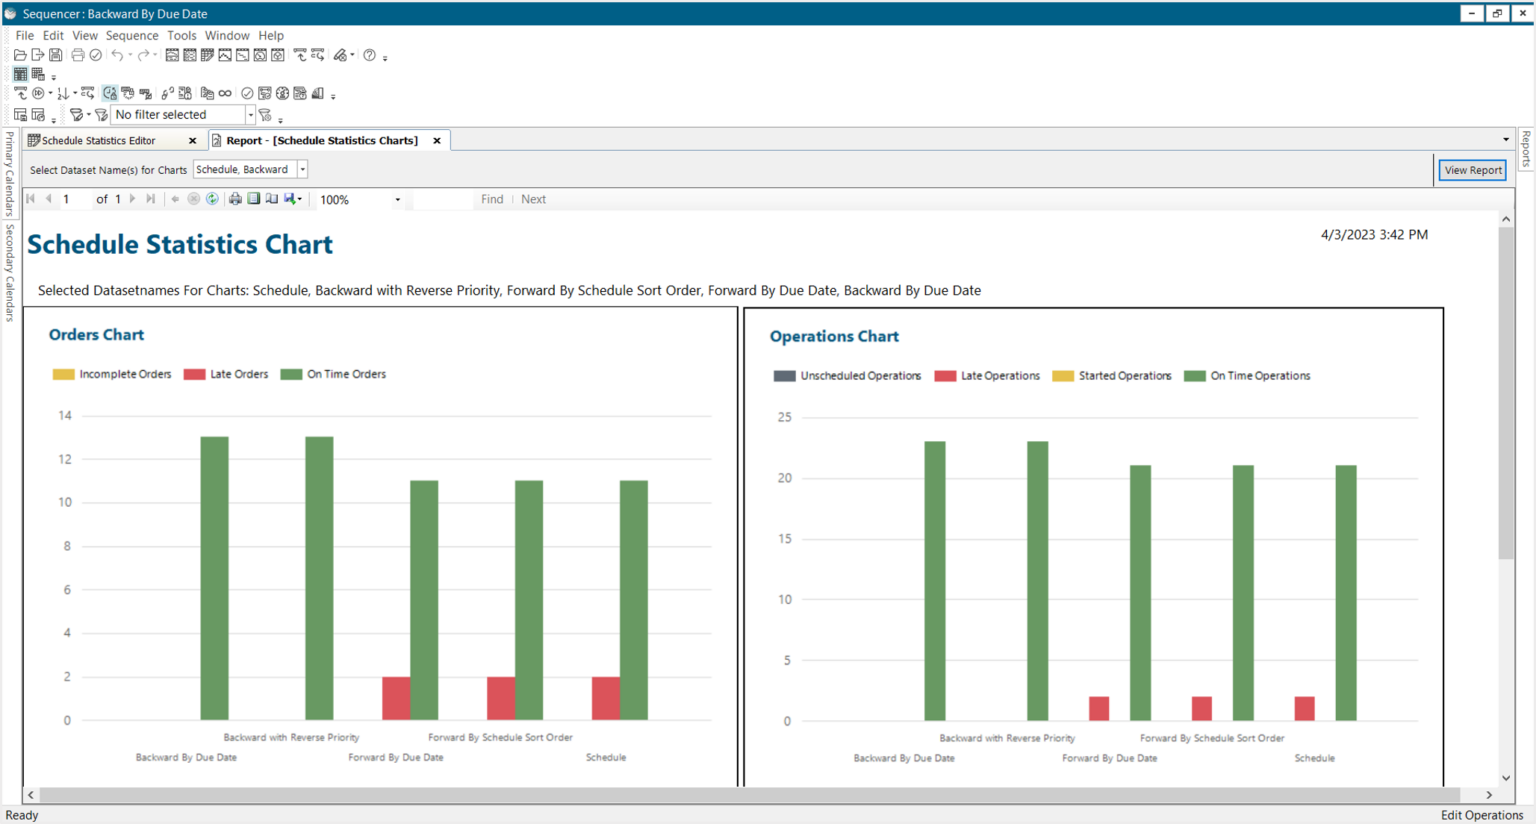Open the dataset dropdown showing Schedule, Backward

pyautogui.click(x=302, y=169)
